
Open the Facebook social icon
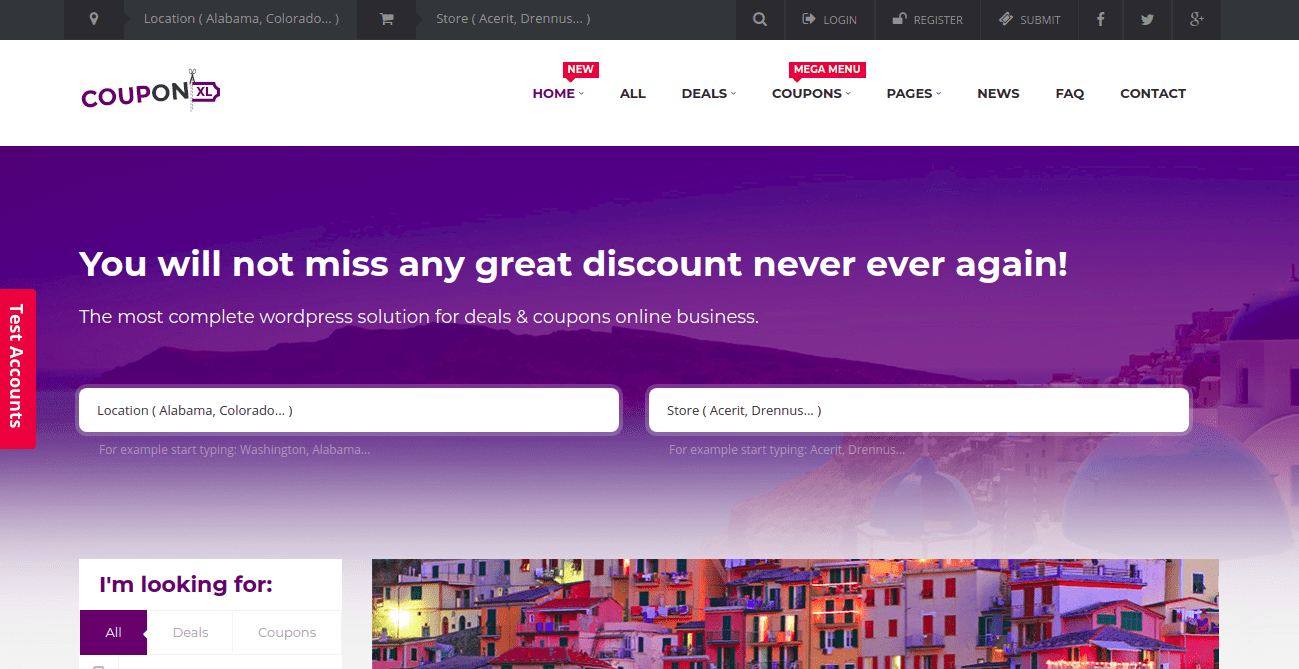1100,19
